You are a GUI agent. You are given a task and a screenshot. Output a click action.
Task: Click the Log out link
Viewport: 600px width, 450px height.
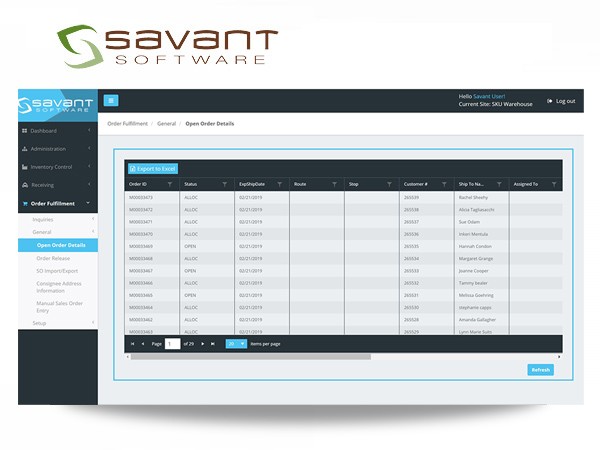561,101
